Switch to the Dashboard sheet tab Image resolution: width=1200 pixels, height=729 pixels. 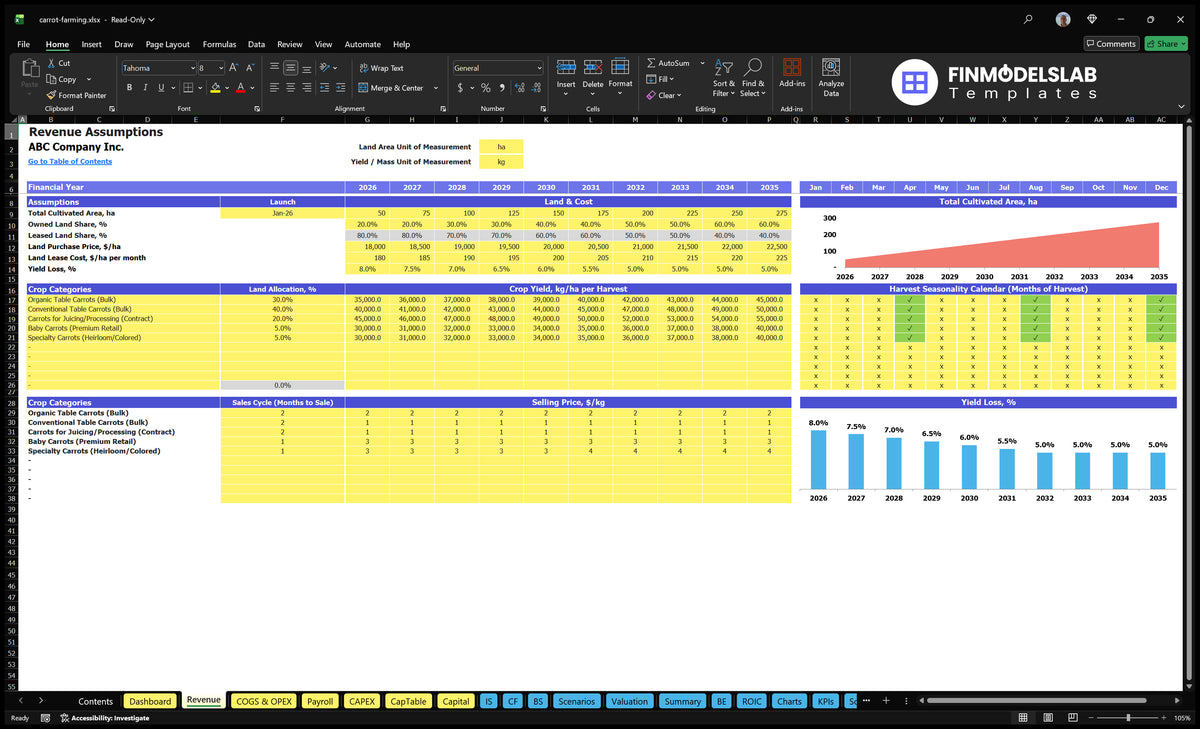click(x=150, y=701)
